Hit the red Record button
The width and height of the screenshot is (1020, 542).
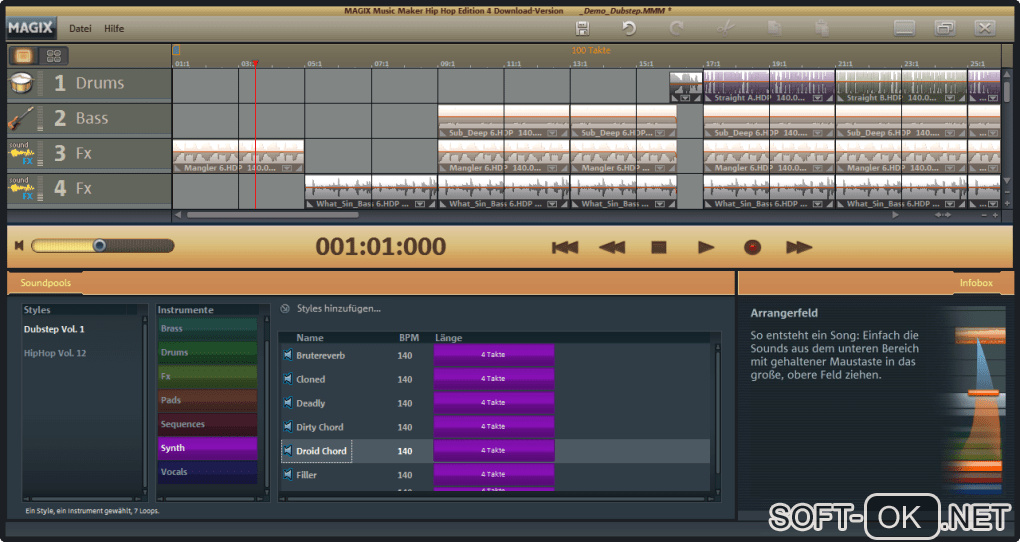[x=752, y=247]
